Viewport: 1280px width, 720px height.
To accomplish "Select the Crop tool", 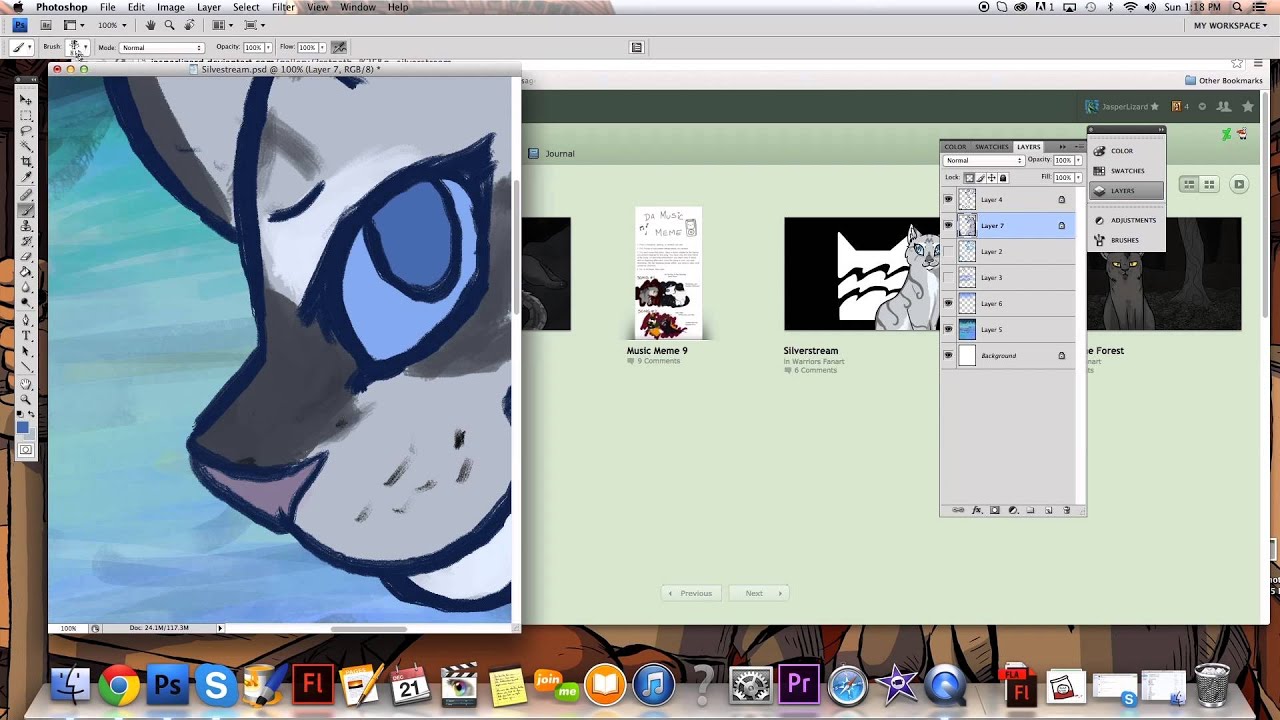I will [x=26, y=161].
